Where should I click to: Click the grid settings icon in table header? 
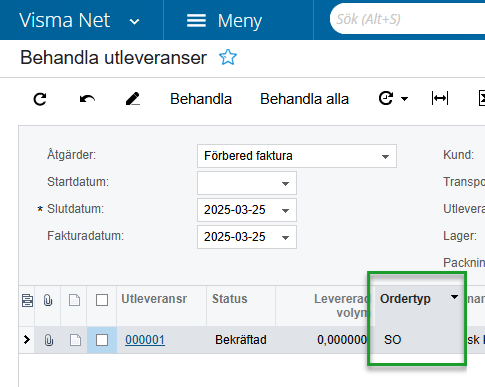coord(27,300)
